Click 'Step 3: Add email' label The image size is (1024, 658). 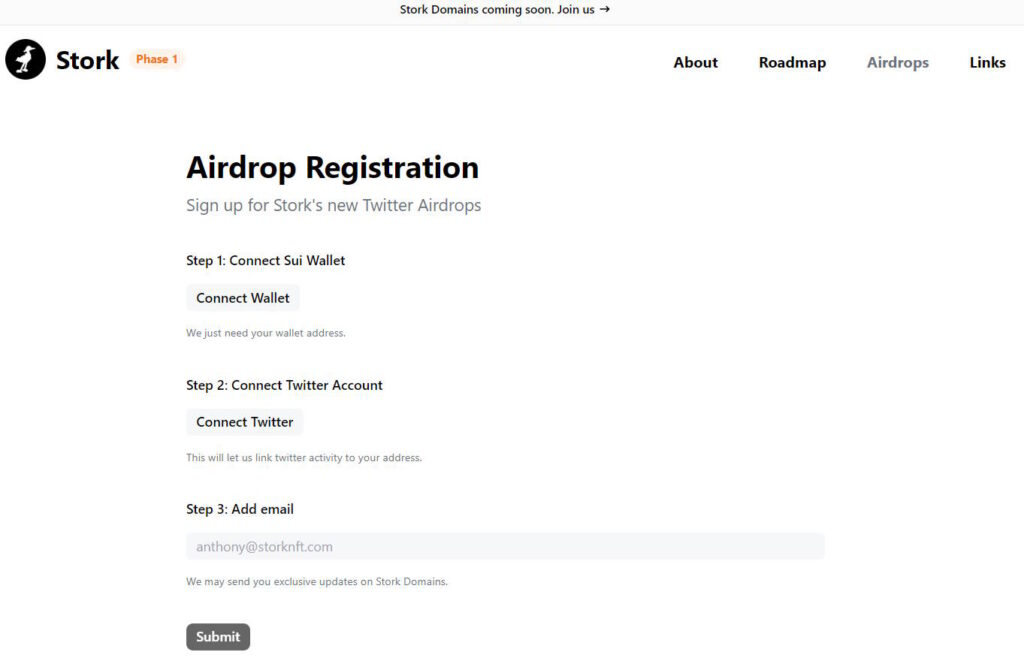point(240,509)
